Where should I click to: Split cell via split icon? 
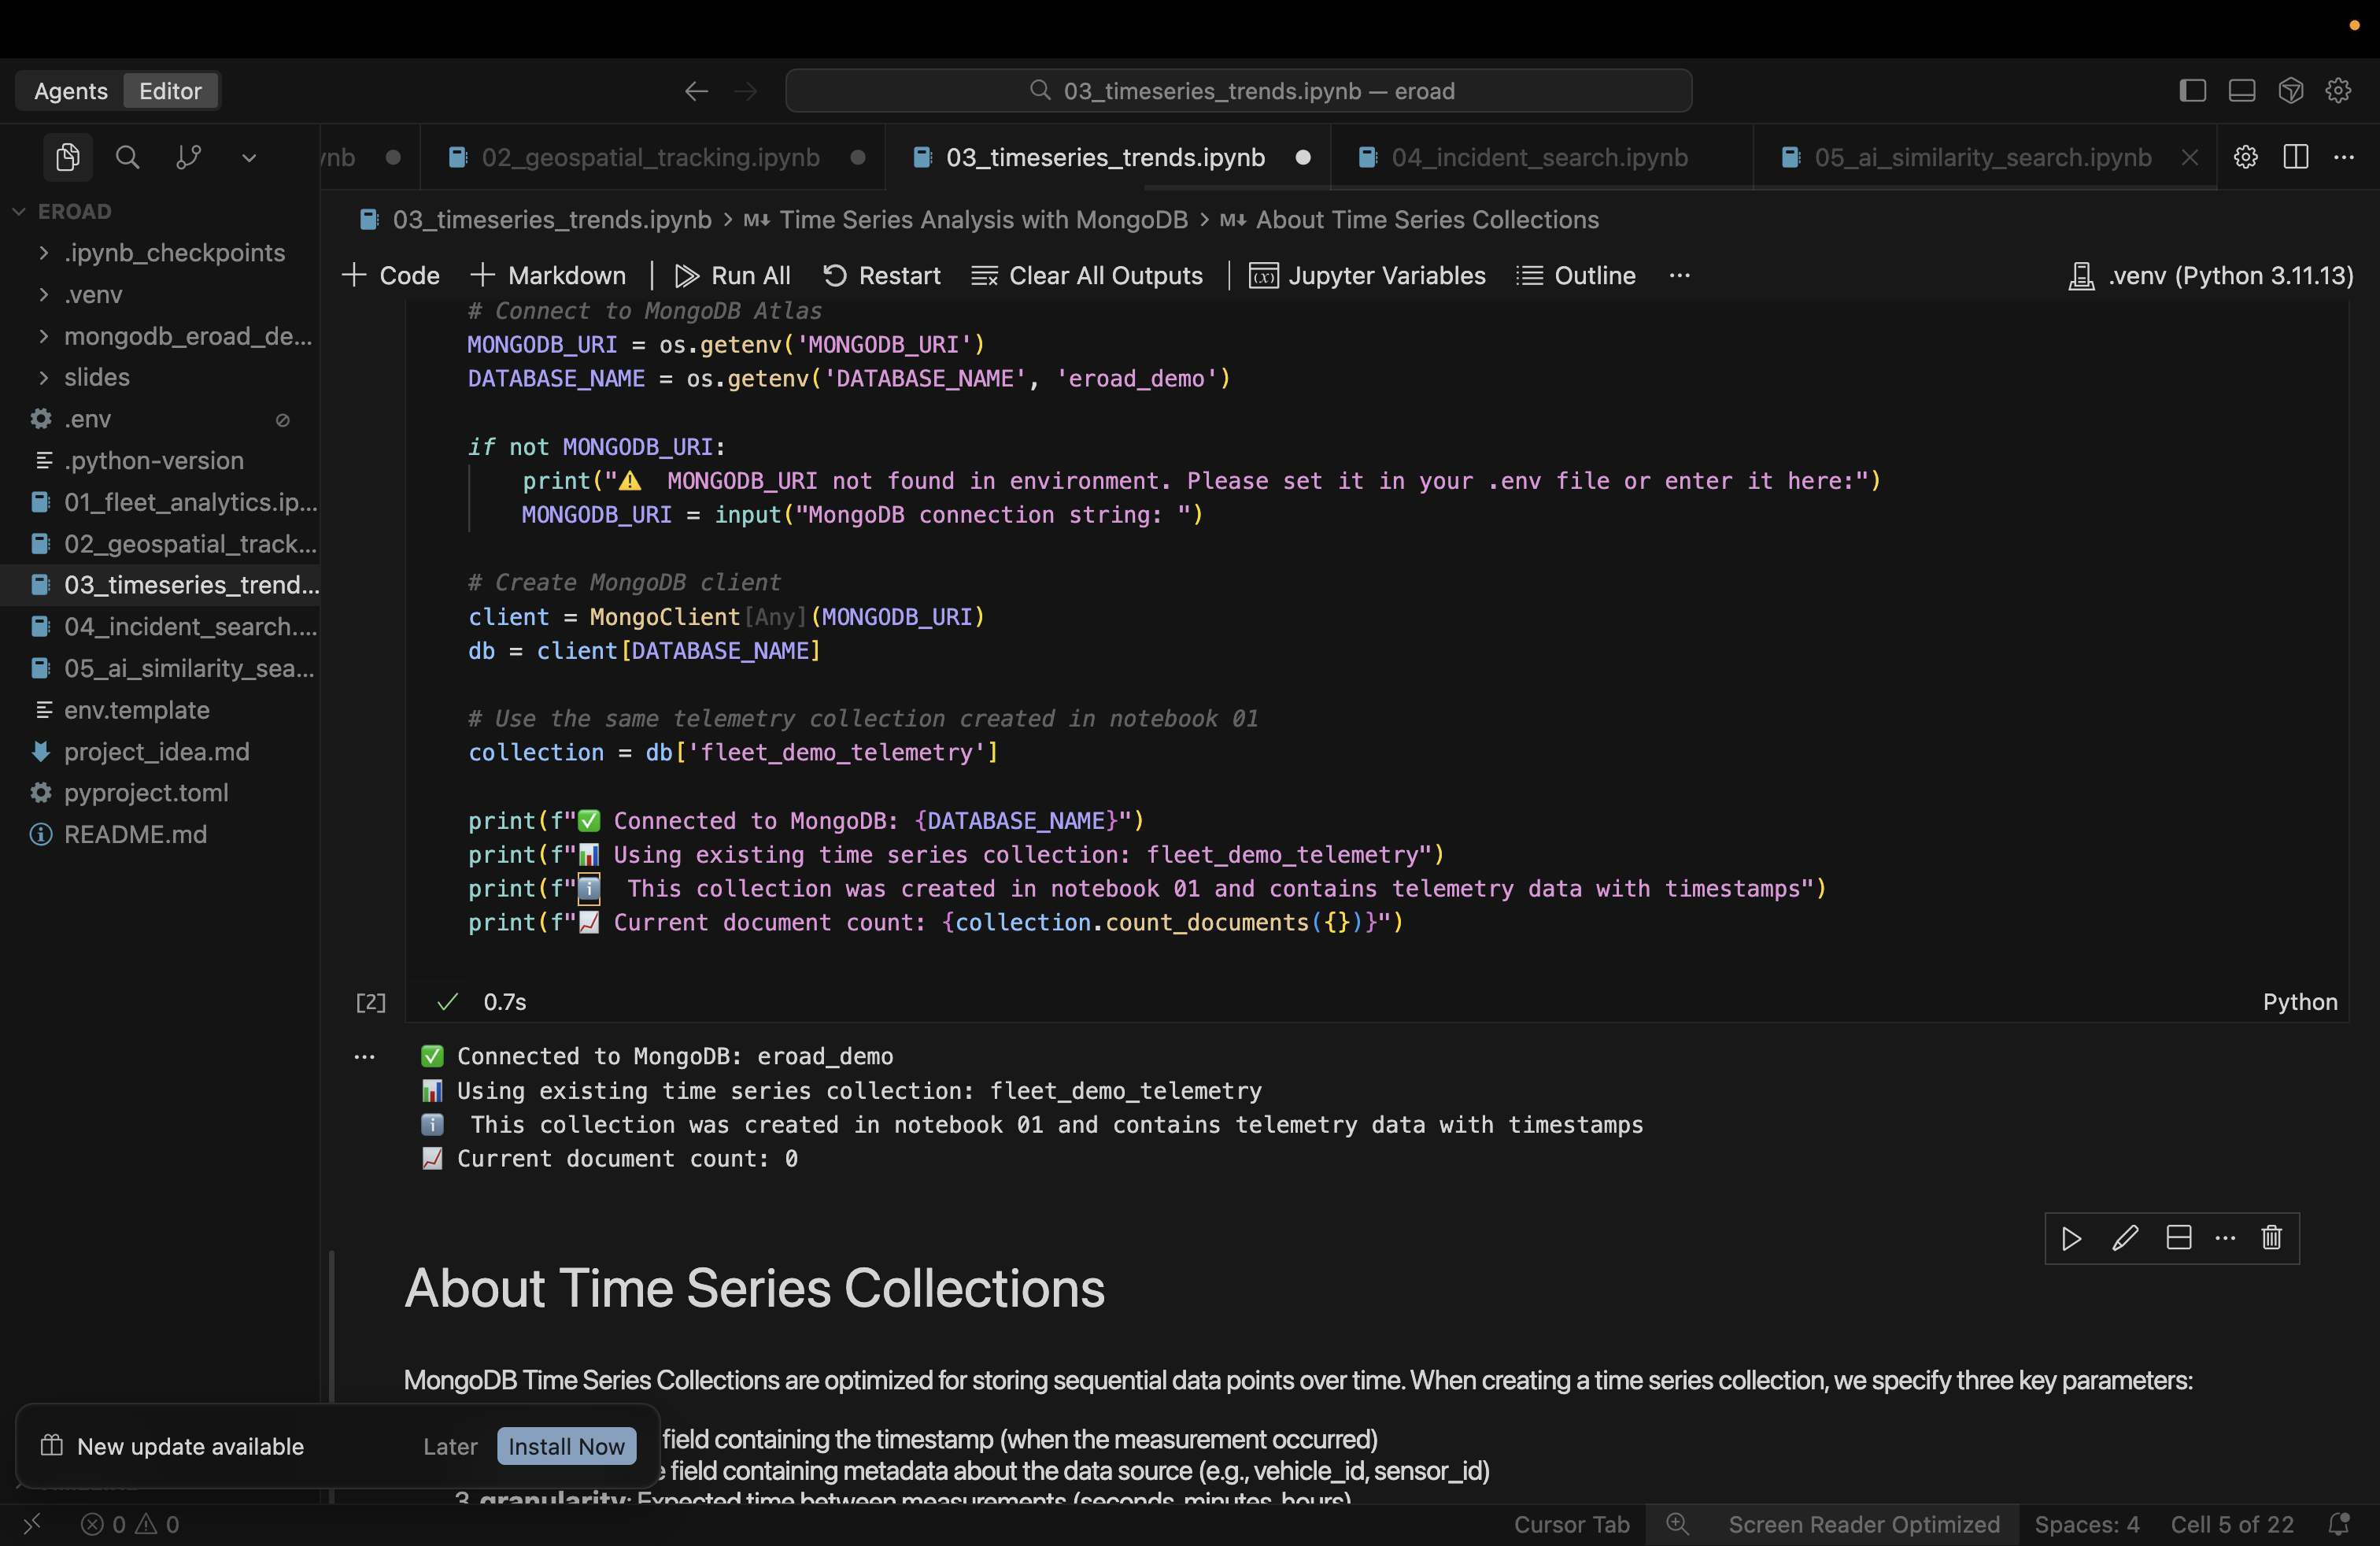point(2178,1238)
